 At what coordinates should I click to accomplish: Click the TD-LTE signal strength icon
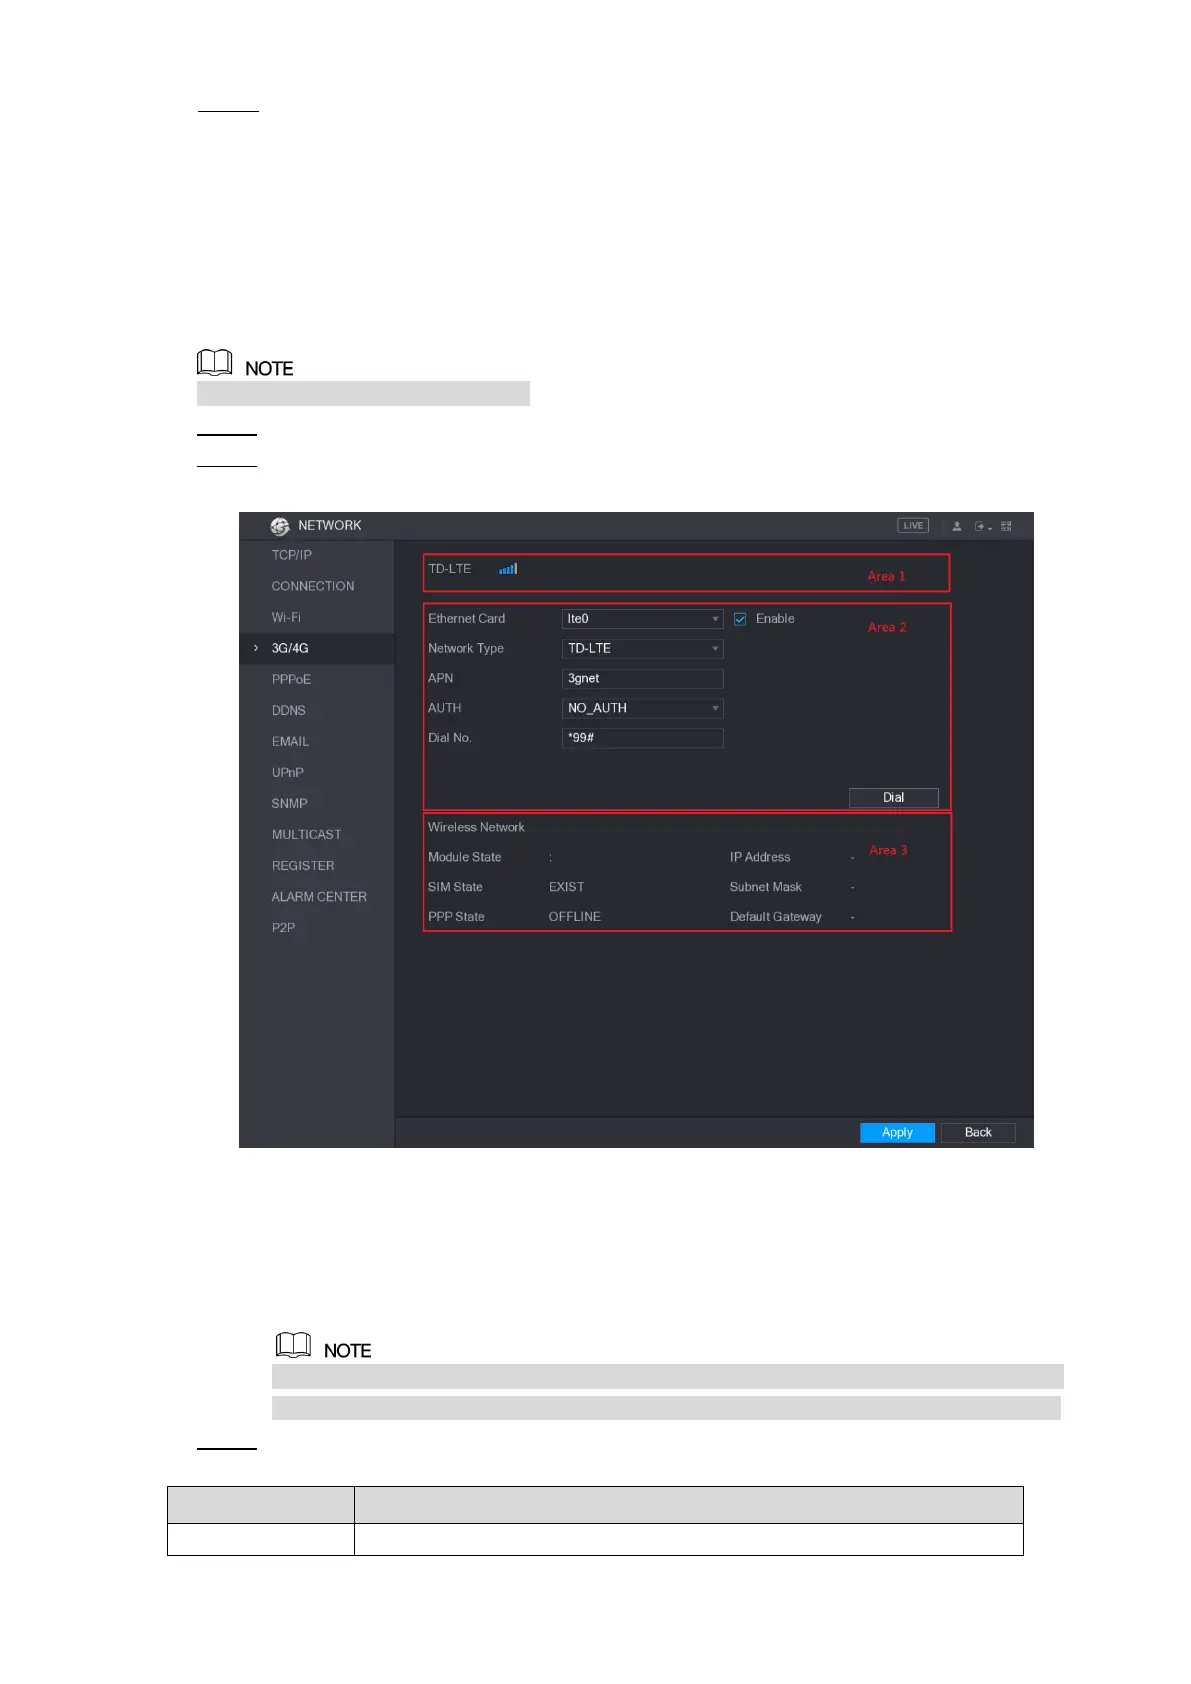pos(508,569)
